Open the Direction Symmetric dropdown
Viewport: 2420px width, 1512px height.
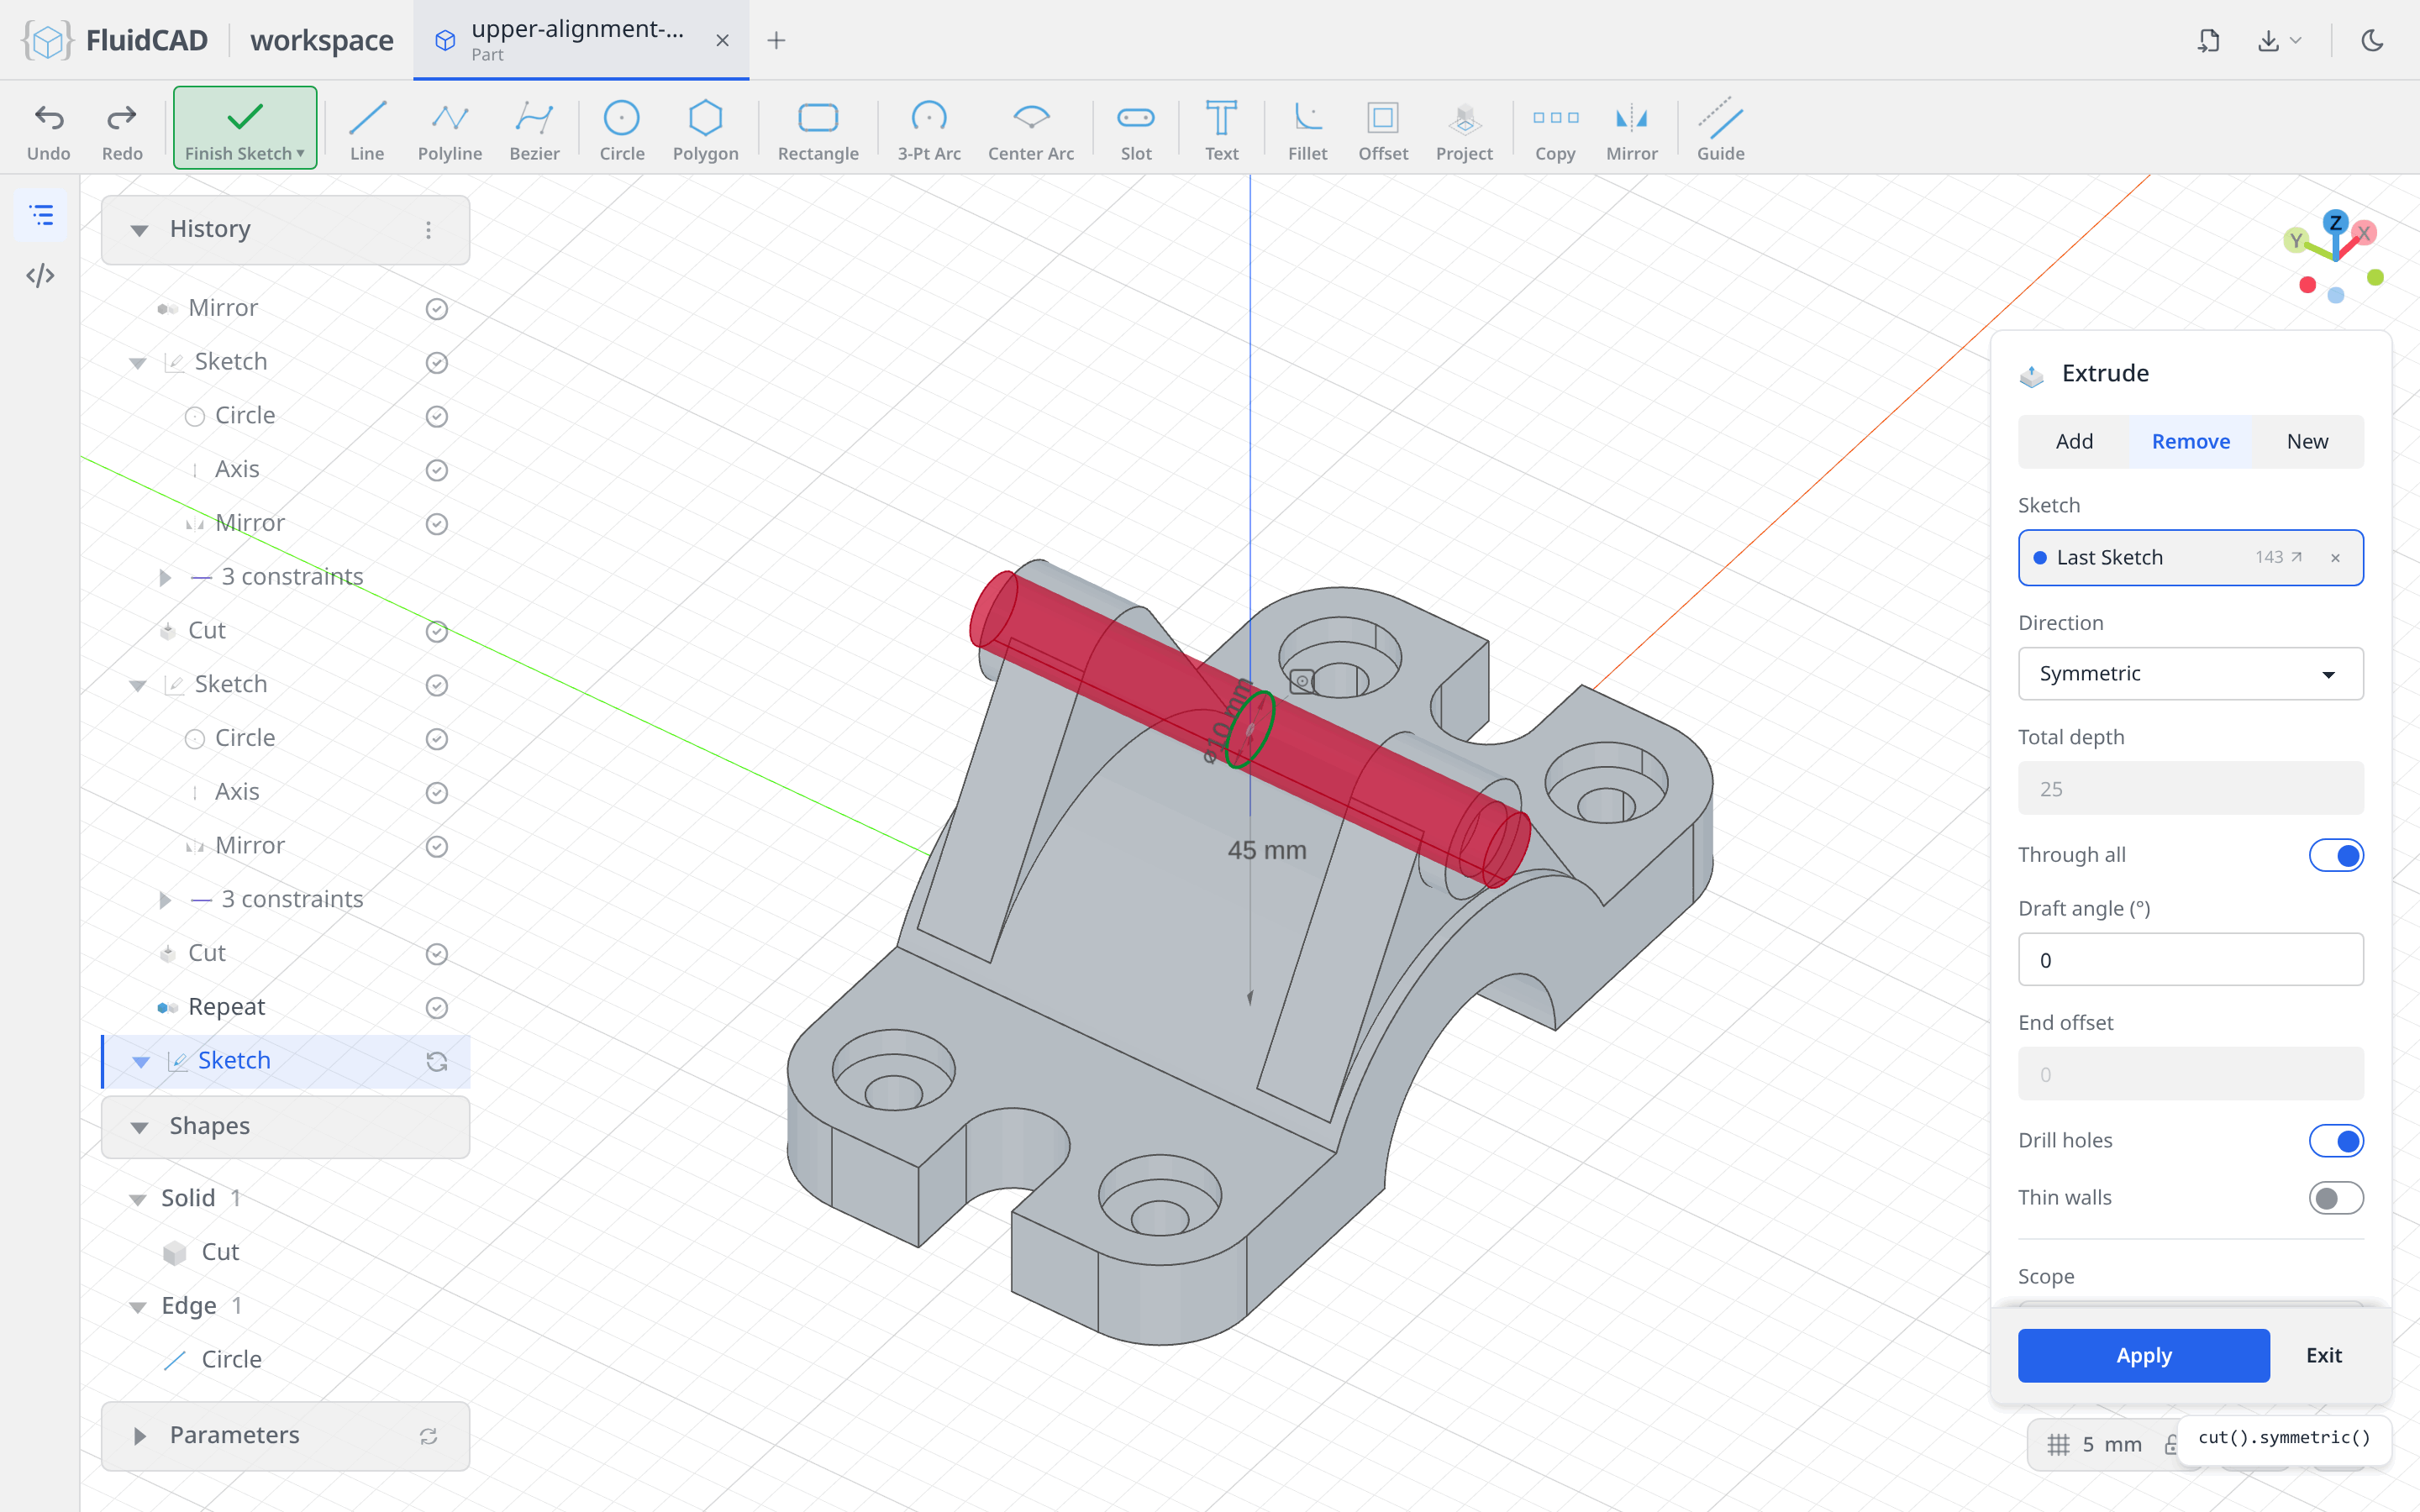(2190, 673)
